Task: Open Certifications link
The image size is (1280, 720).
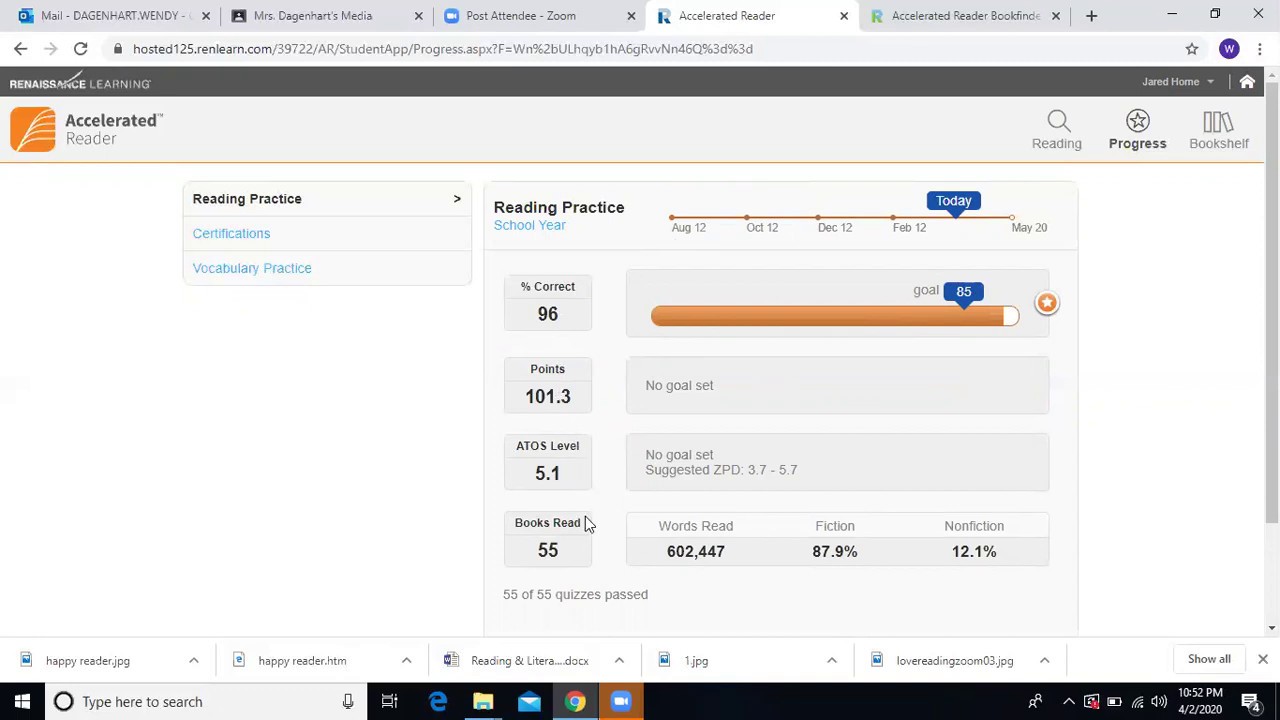Action: click(231, 233)
